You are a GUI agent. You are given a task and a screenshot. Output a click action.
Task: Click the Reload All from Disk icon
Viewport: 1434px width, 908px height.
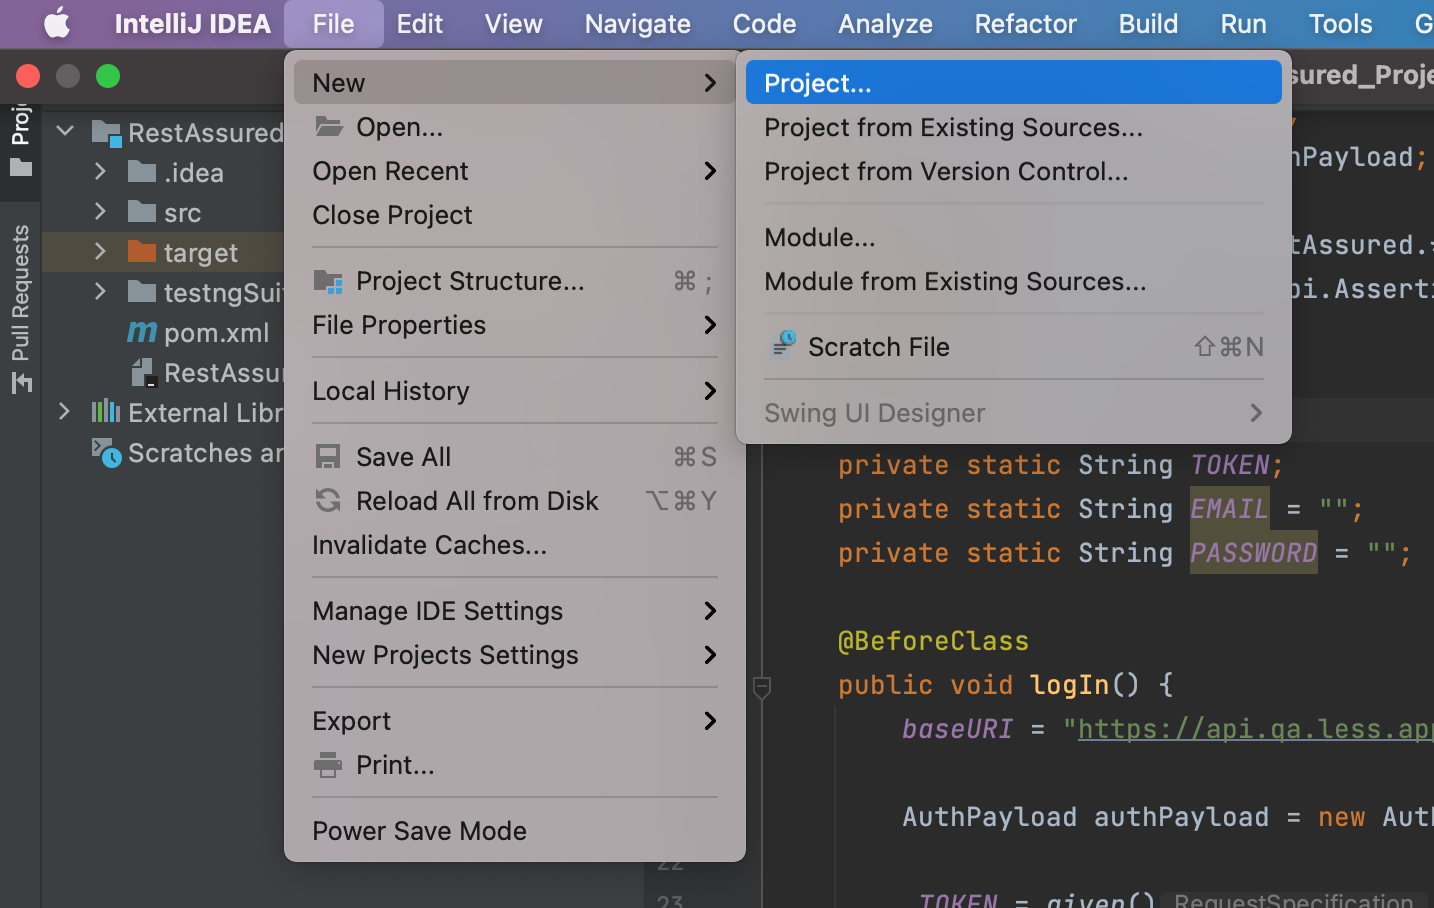click(x=328, y=501)
